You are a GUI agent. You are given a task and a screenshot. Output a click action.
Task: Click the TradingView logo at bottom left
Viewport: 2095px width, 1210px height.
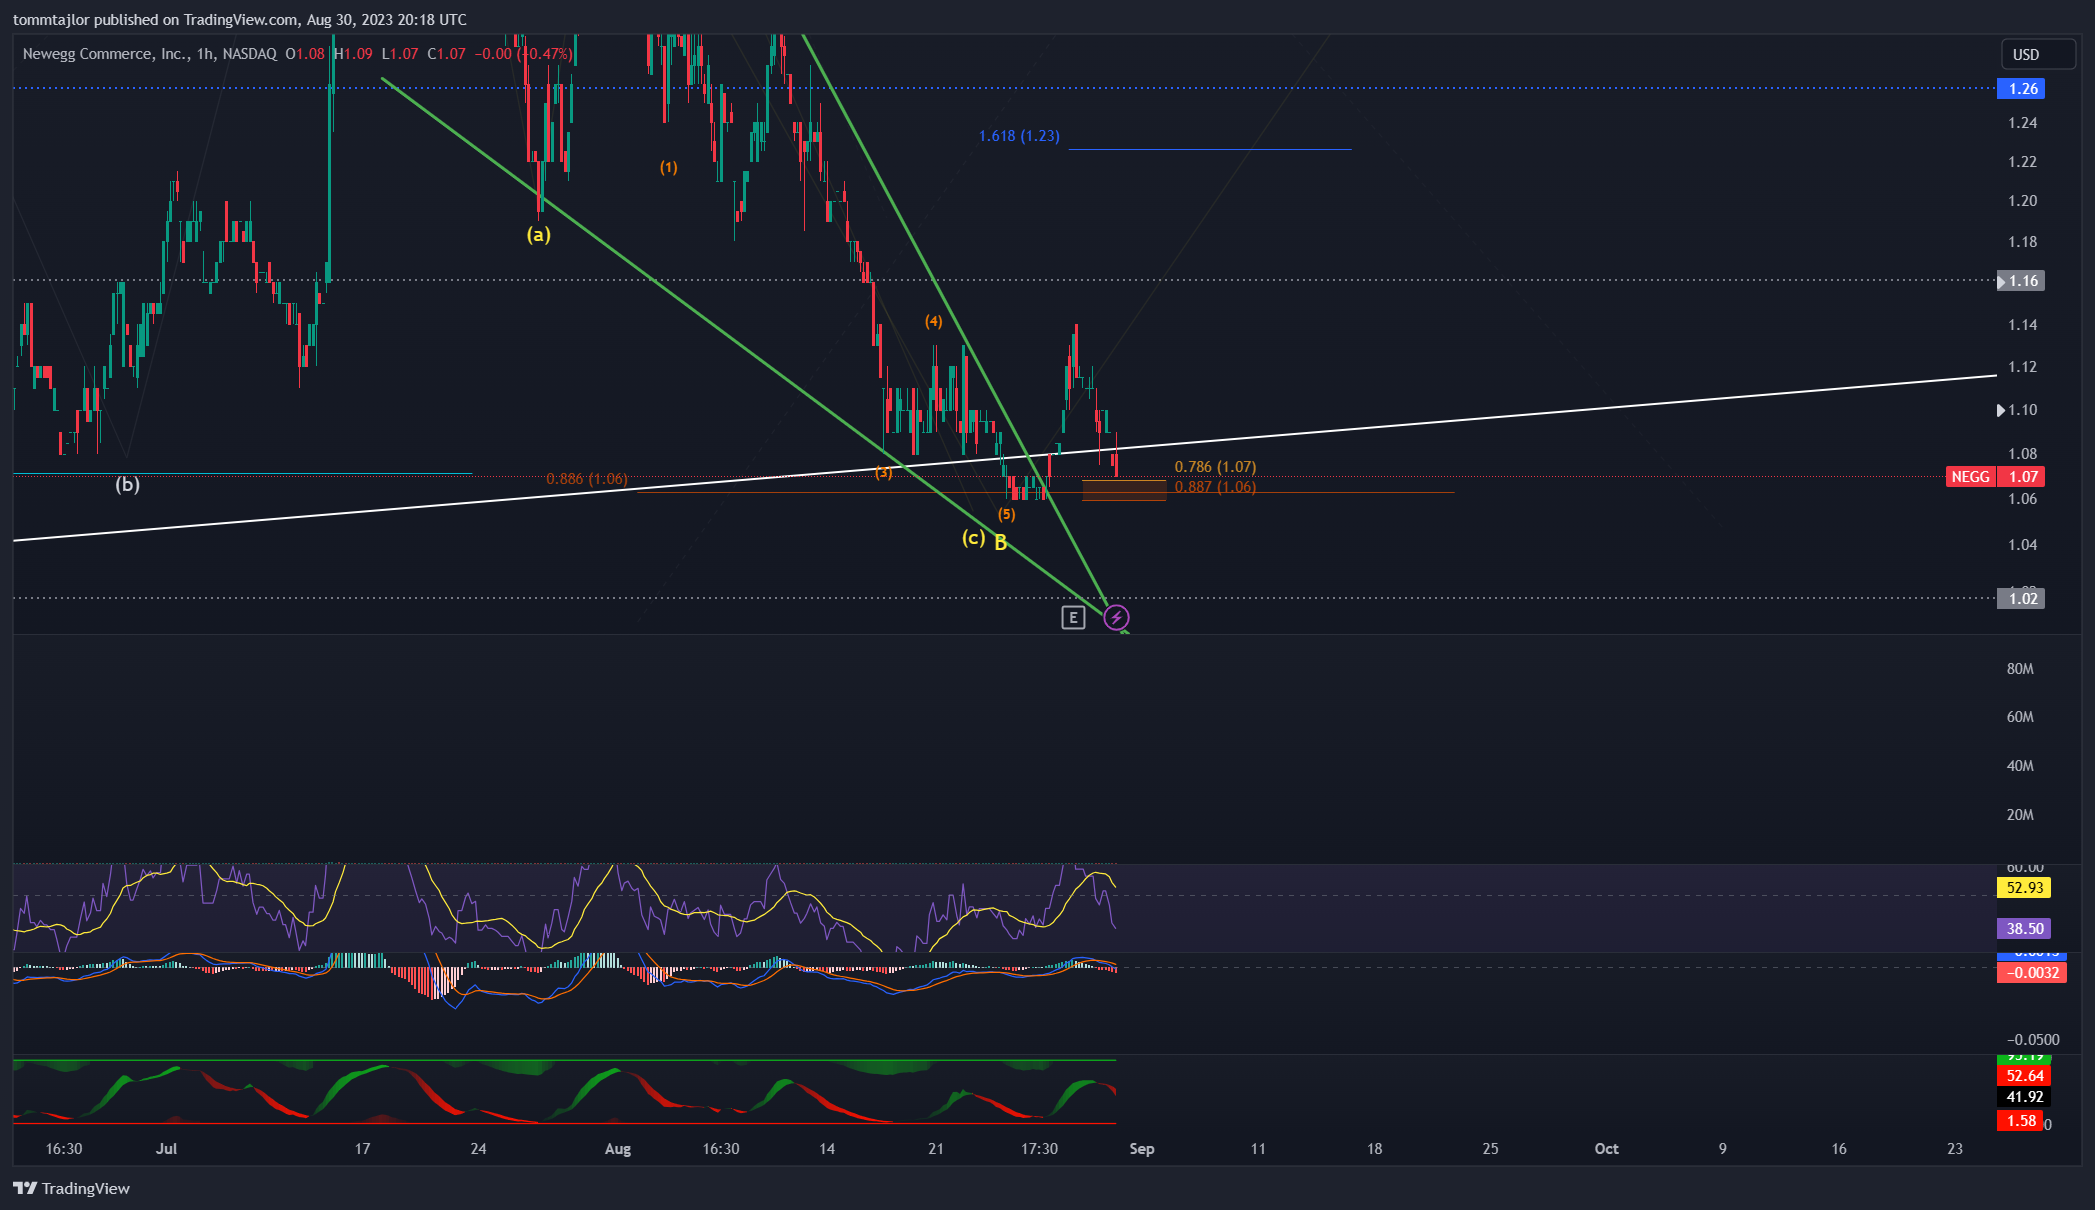[72, 1188]
